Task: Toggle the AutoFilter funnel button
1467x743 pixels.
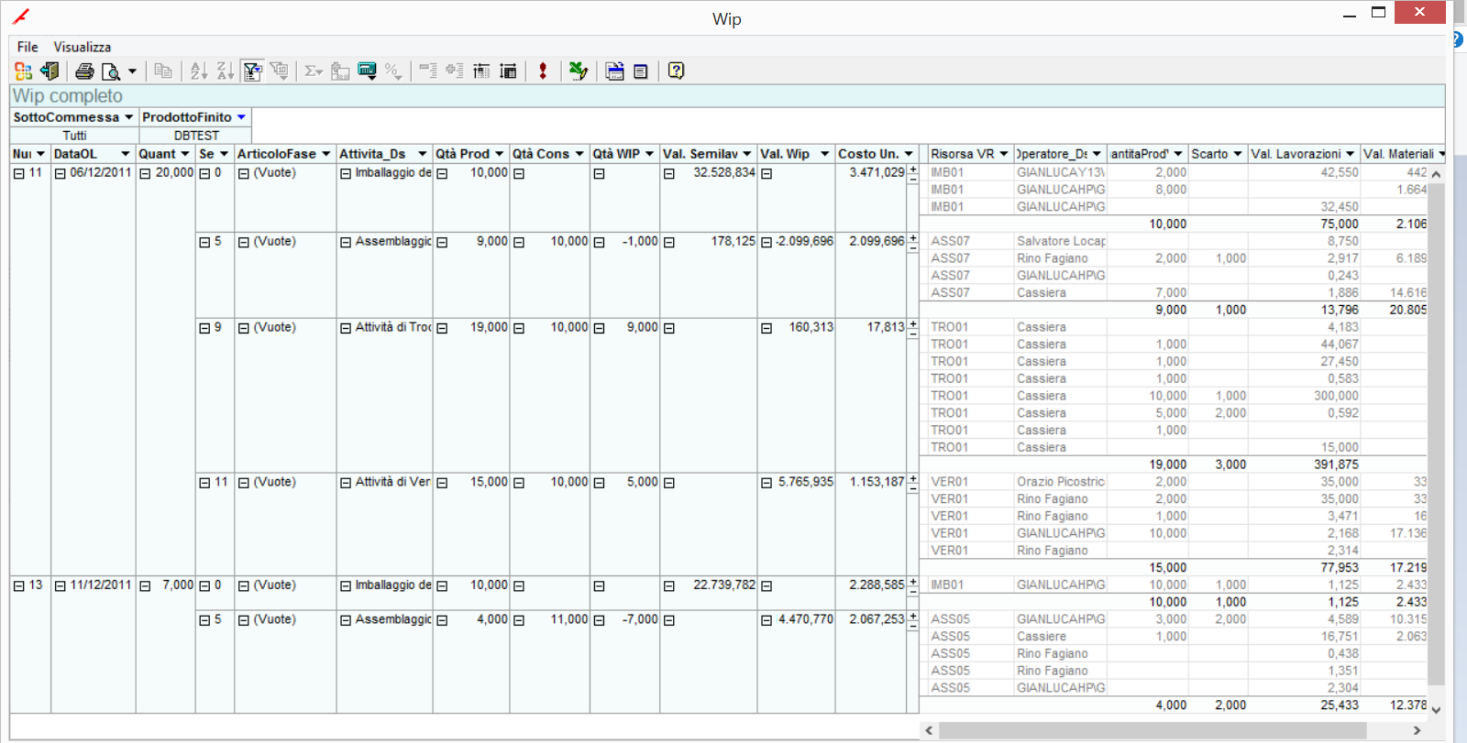Action: click(253, 71)
